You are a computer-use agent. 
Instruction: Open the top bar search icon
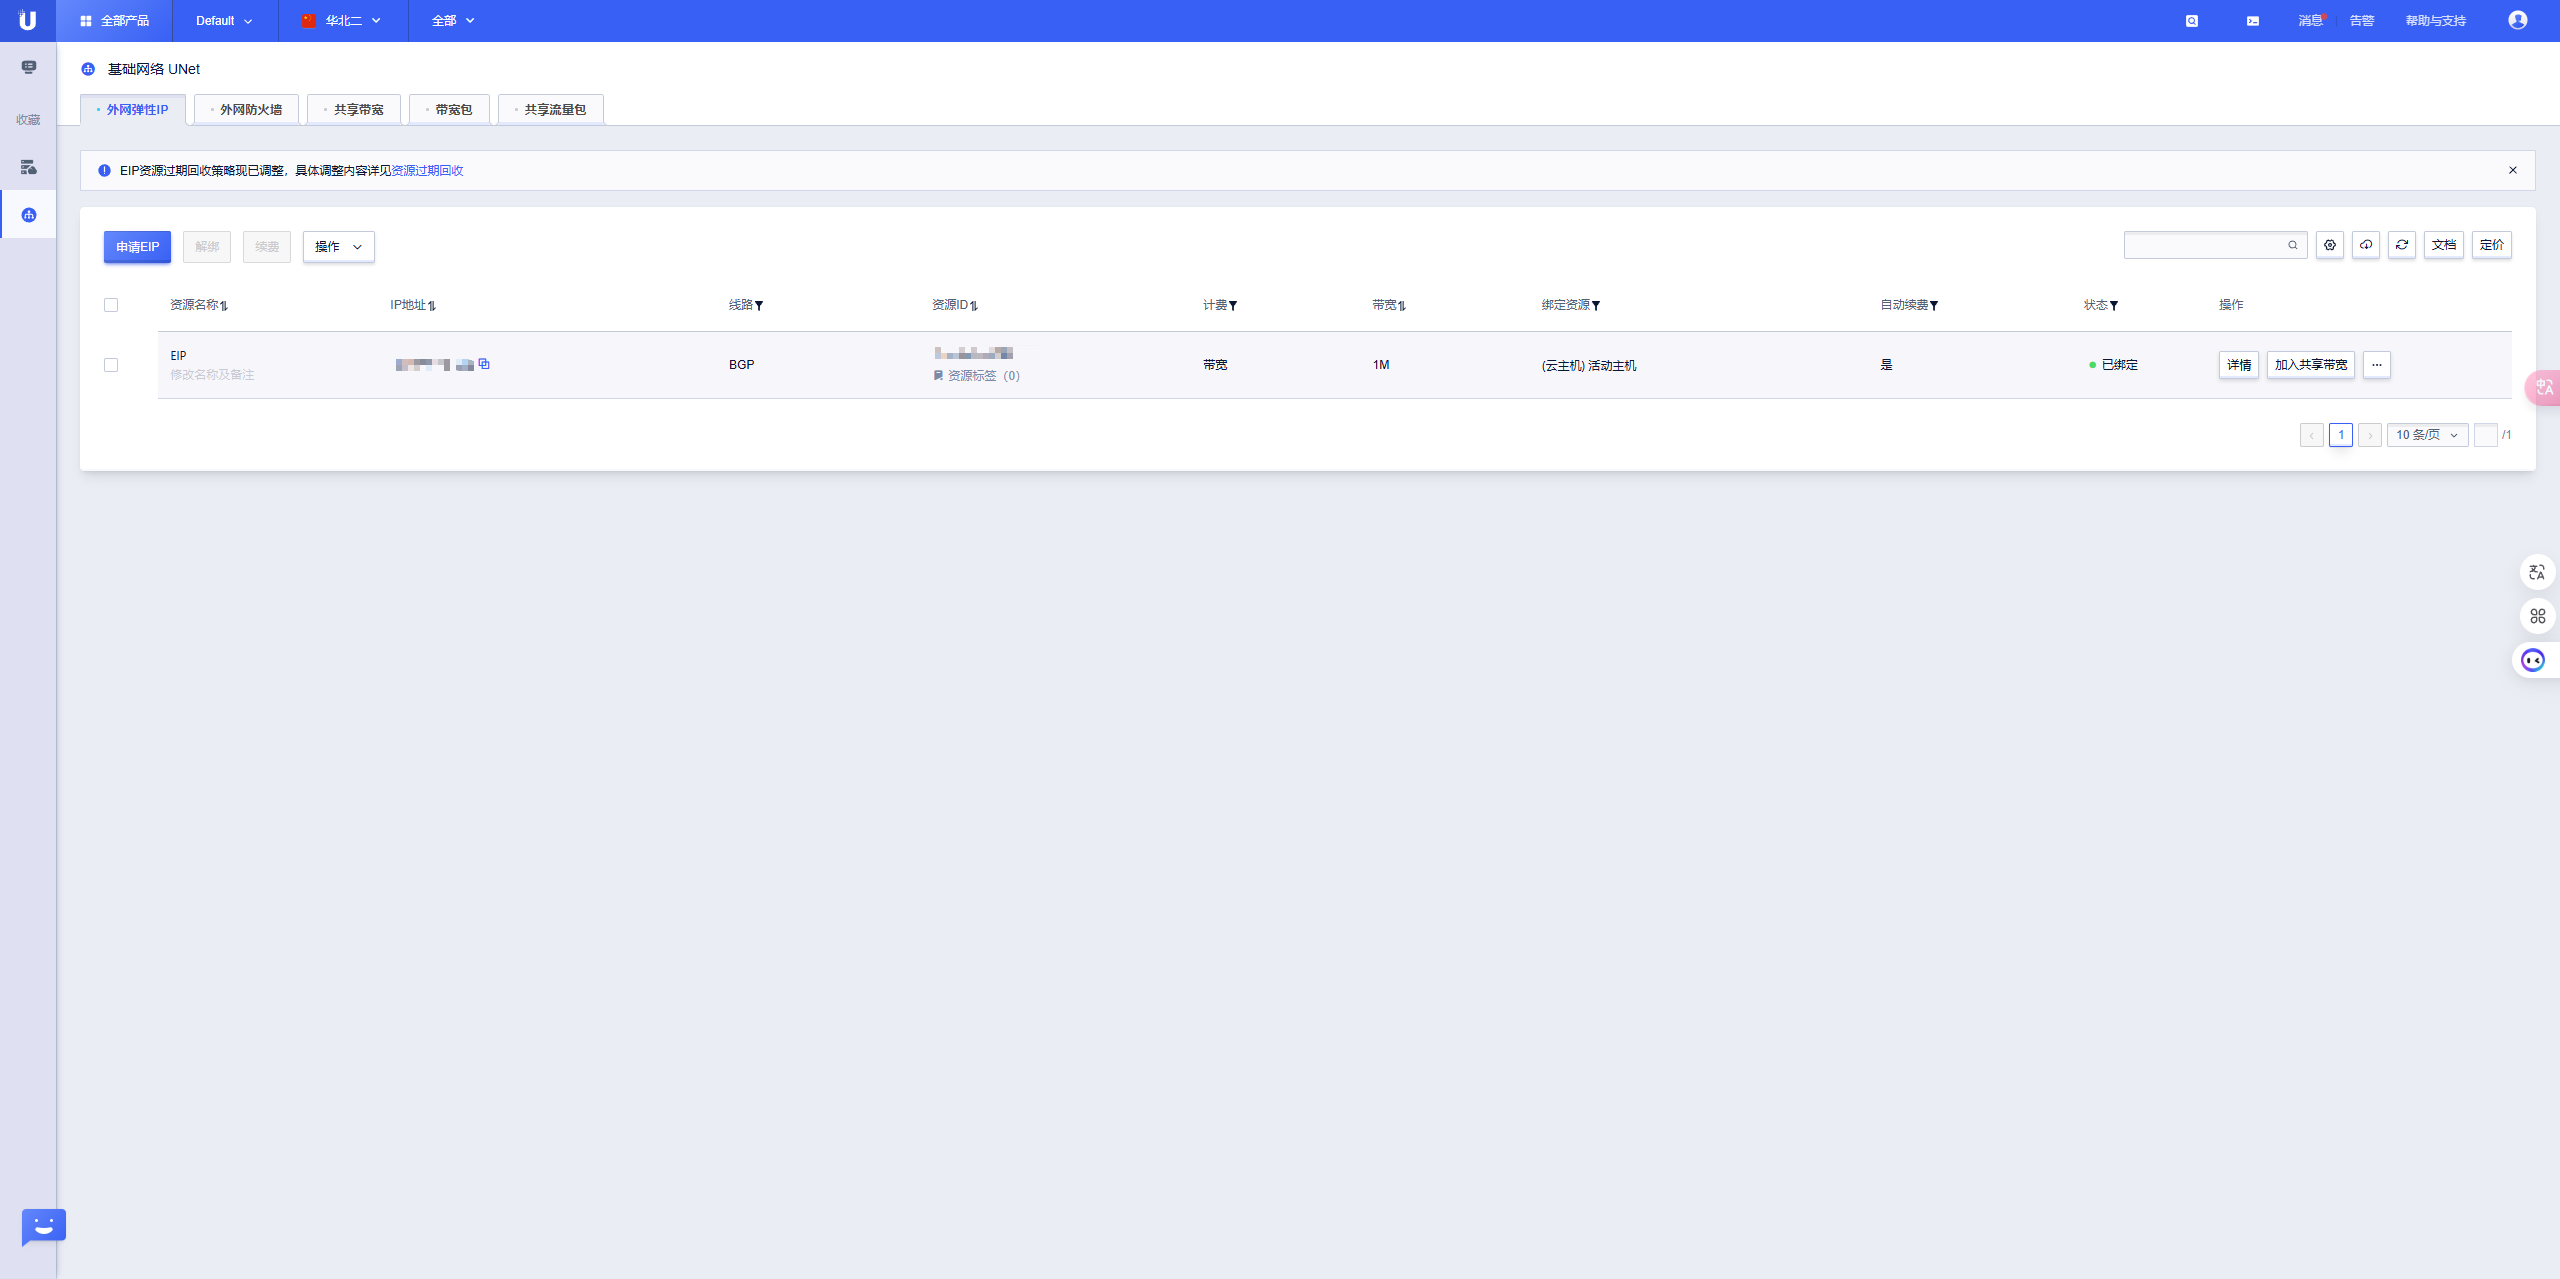point(2191,21)
